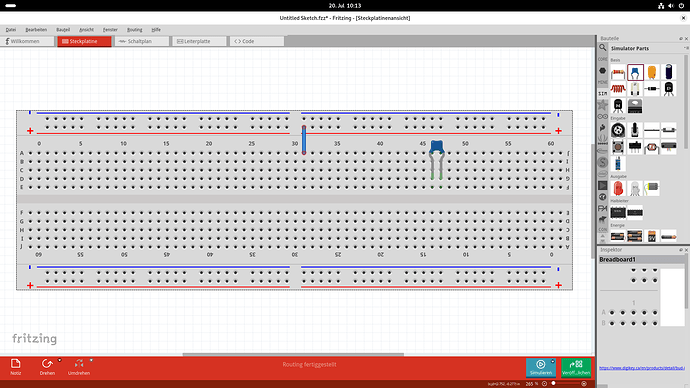Switch to the Schaltplan tab
The width and height of the screenshot is (690, 388).
click(142, 41)
